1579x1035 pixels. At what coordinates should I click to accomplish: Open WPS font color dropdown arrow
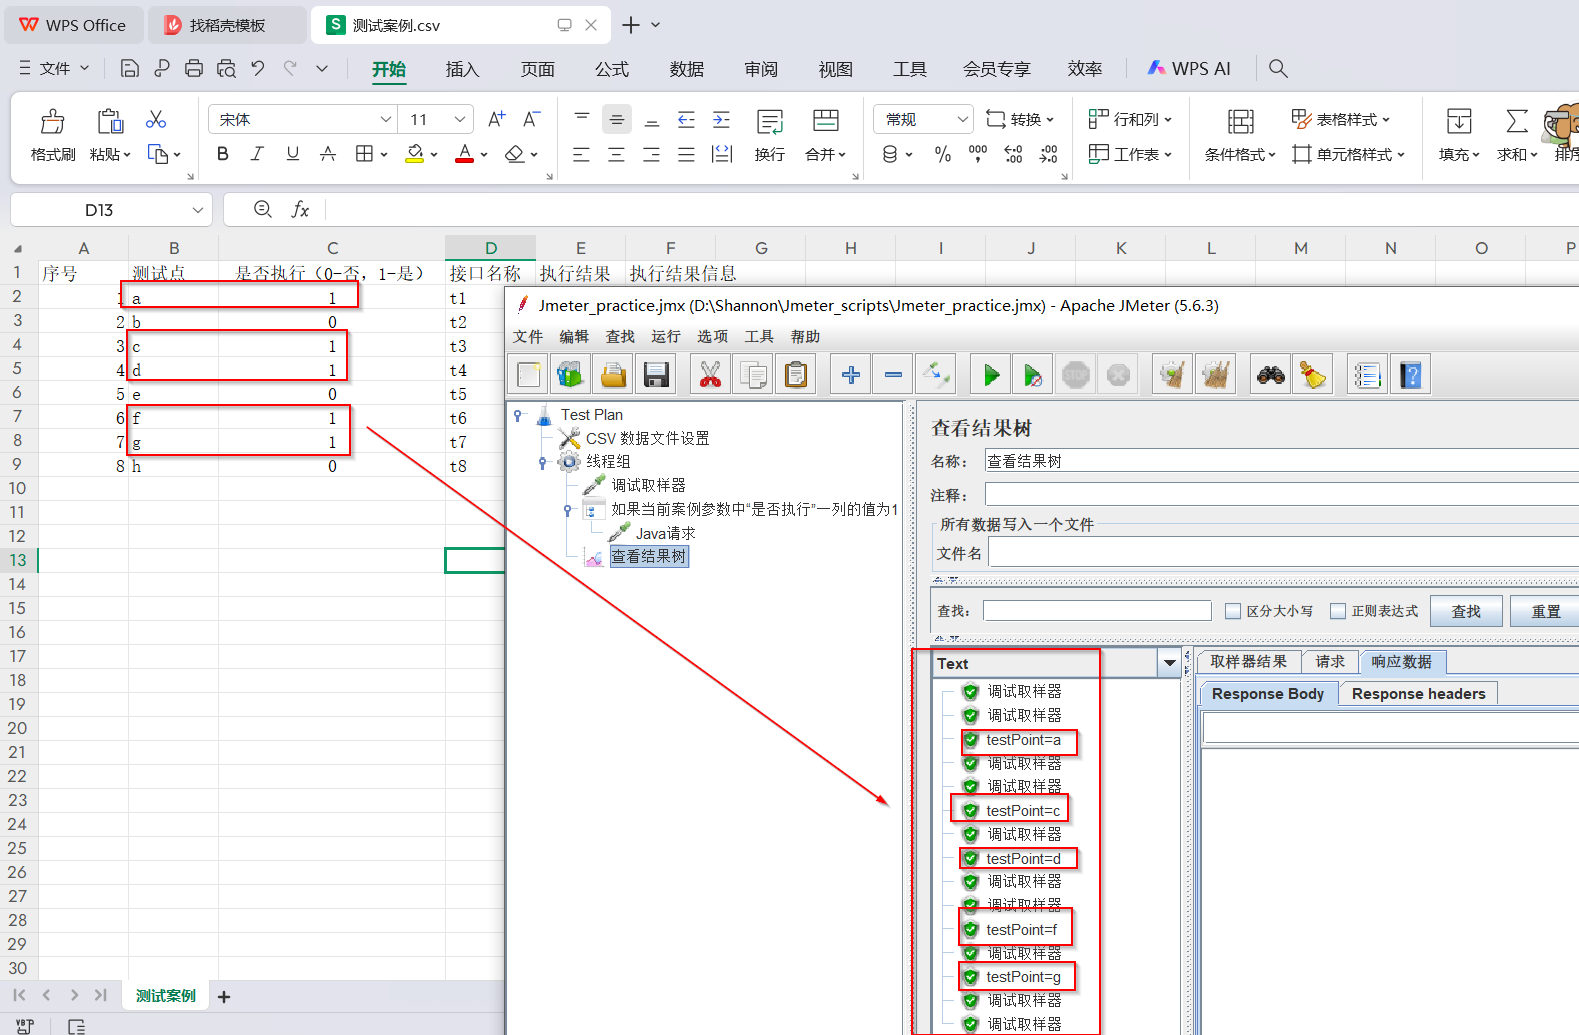coord(484,155)
